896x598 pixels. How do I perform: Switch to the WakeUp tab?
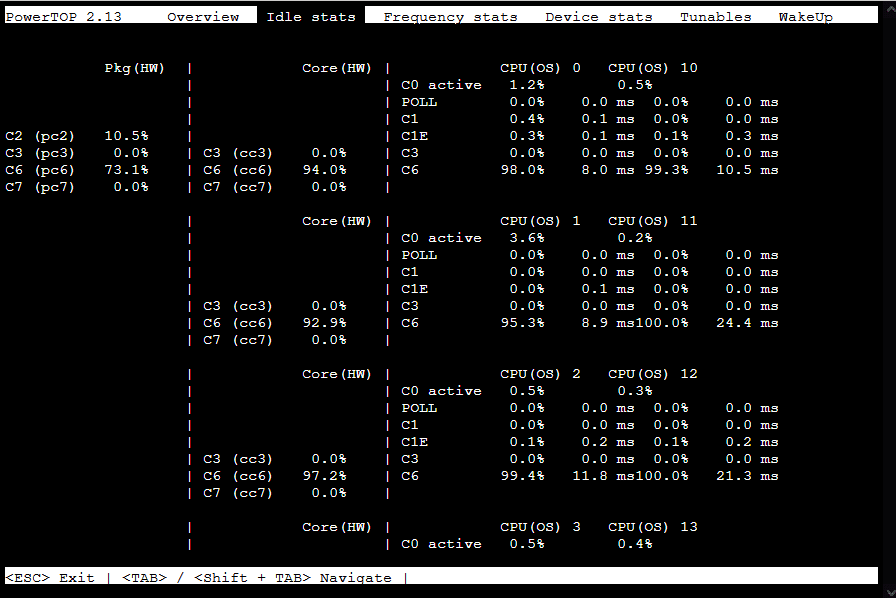coord(806,17)
